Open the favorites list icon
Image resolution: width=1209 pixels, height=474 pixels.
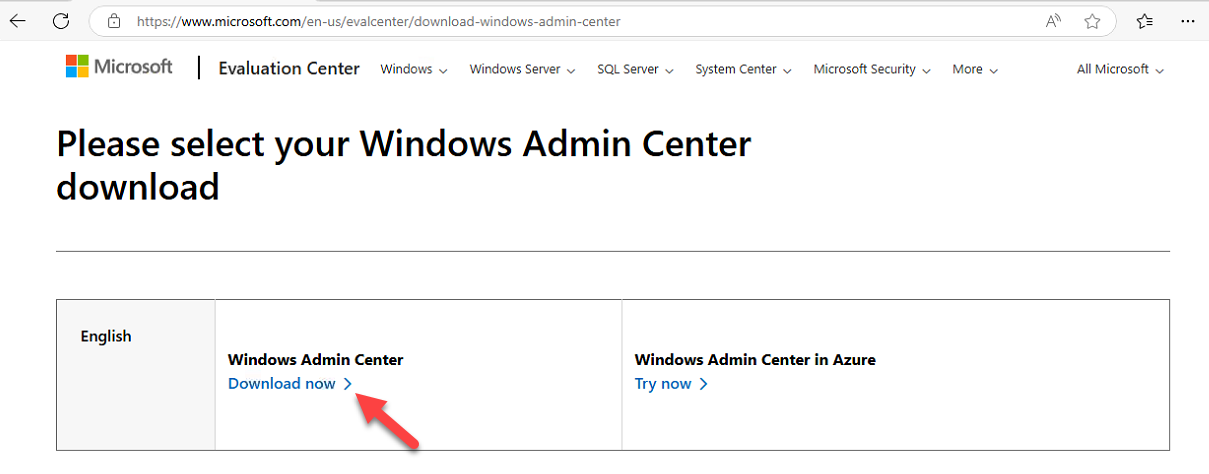coord(1145,20)
